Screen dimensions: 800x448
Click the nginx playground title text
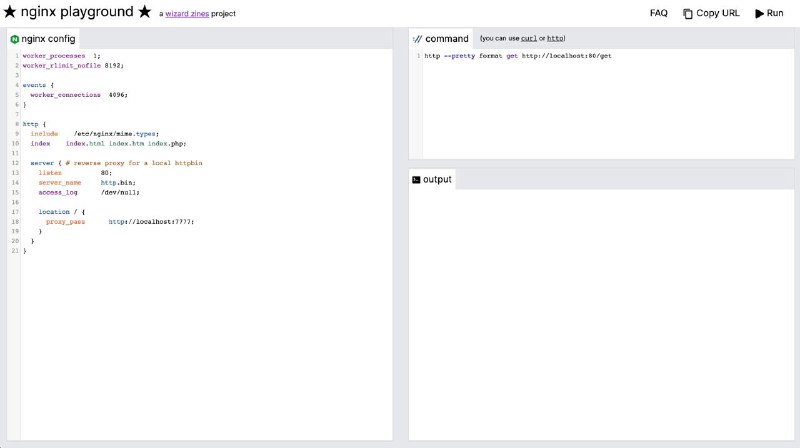pos(77,12)
